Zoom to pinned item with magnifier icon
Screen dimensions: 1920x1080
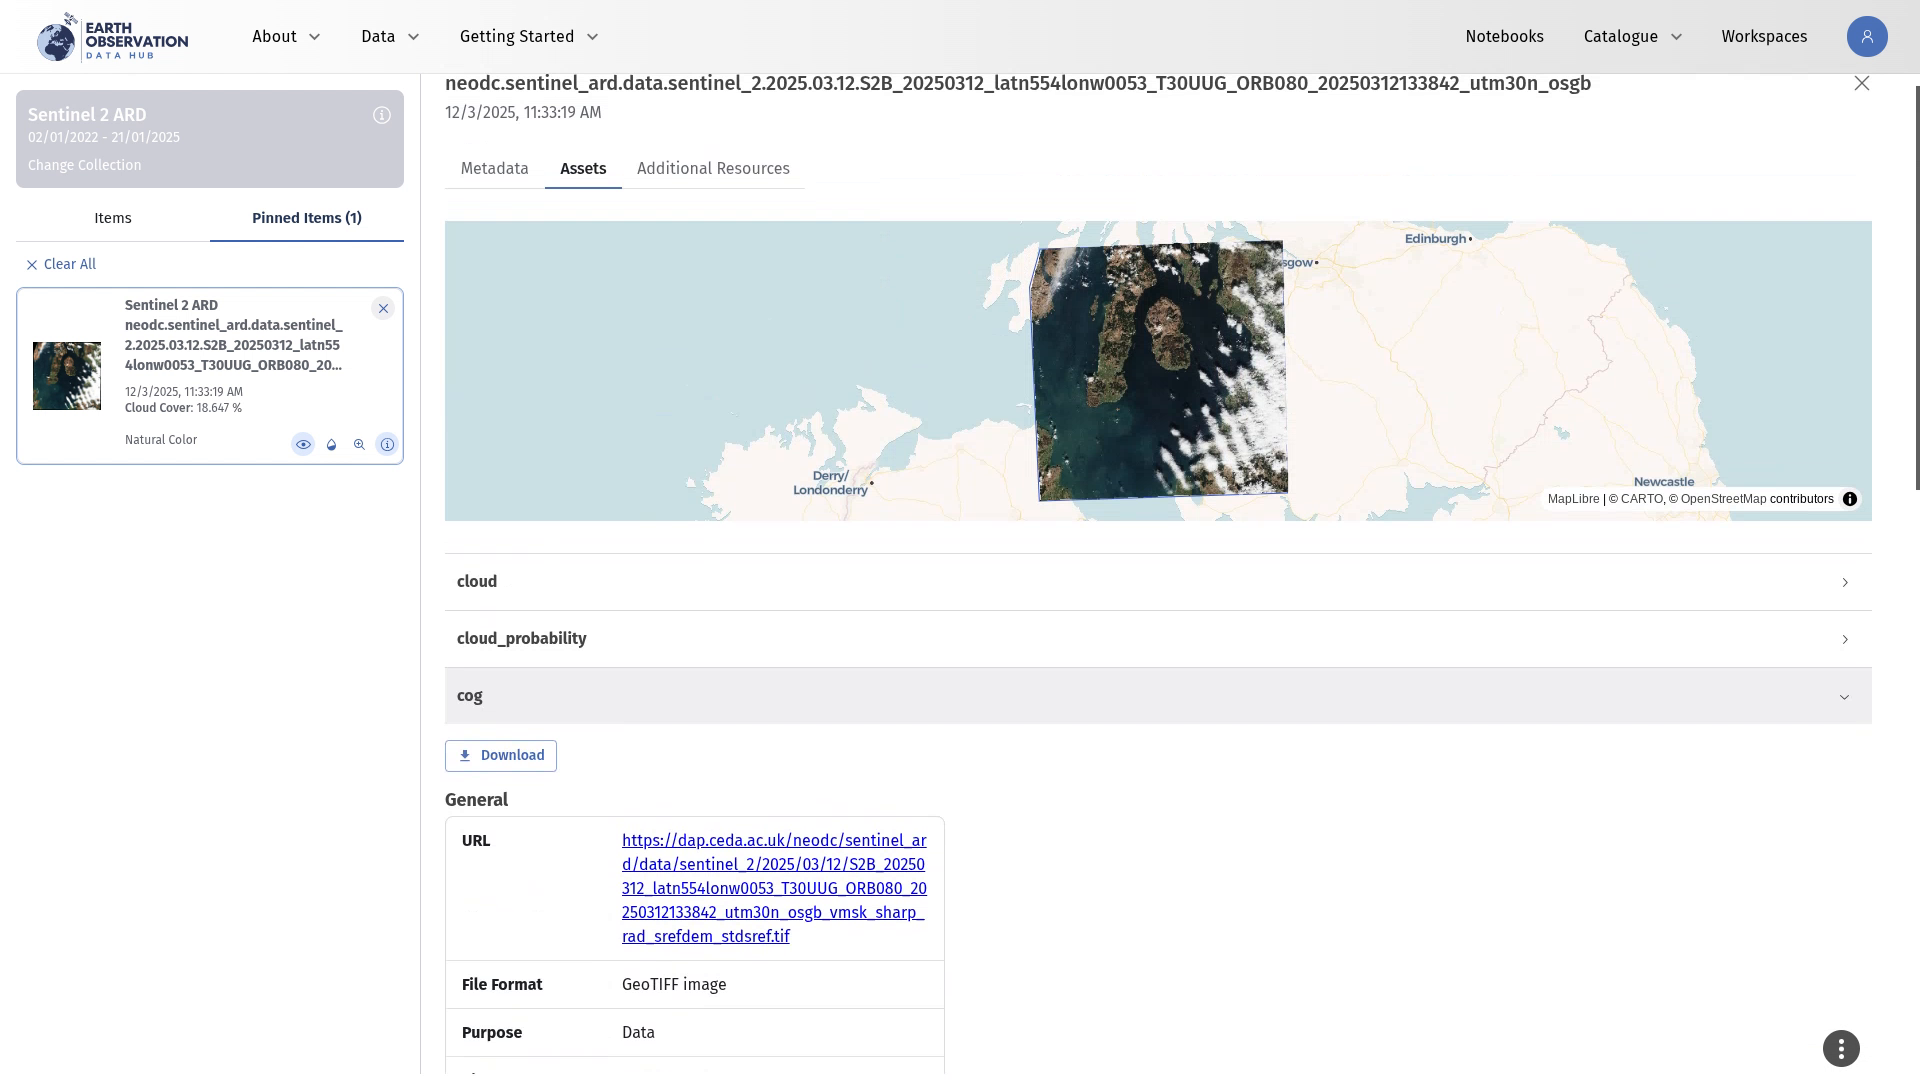pyautogui.click(x=359, y=445)
